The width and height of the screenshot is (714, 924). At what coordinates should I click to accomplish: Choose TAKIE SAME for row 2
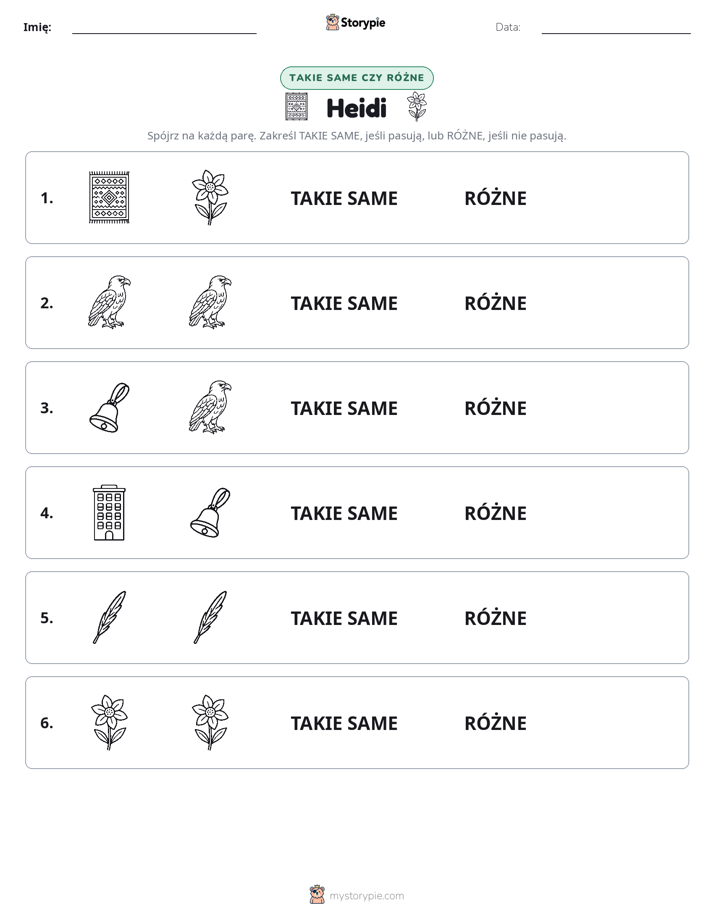point(344,303)
